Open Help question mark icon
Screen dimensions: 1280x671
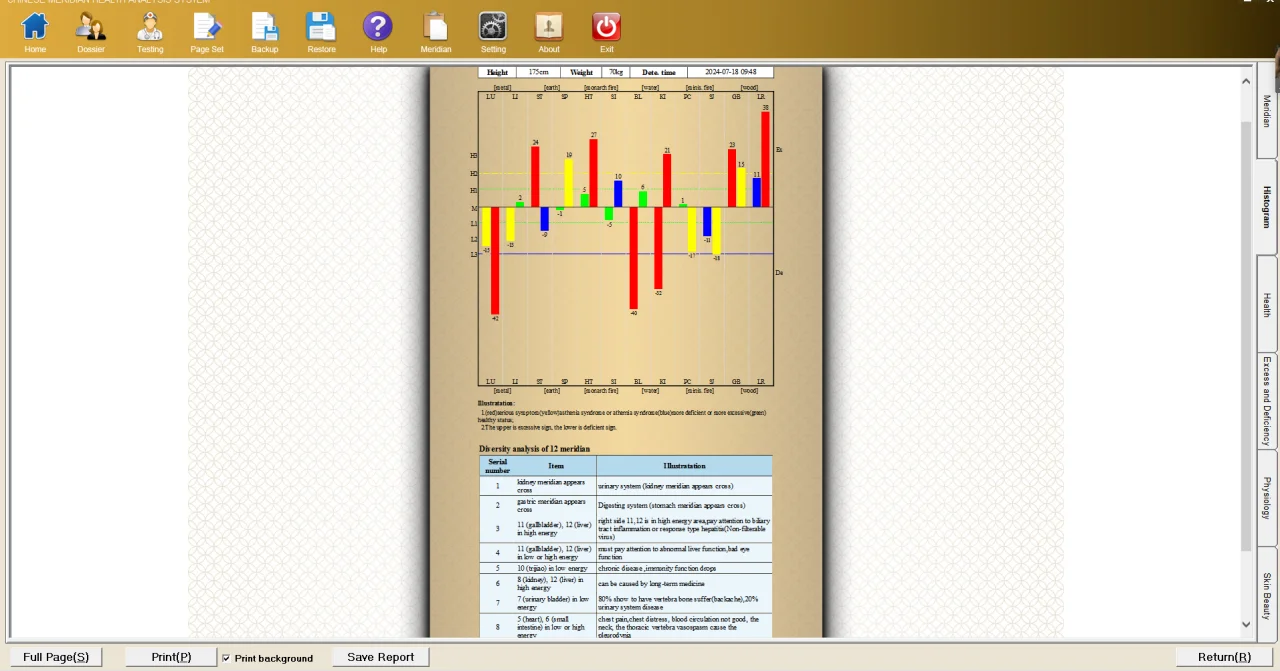tap(378, 33)
